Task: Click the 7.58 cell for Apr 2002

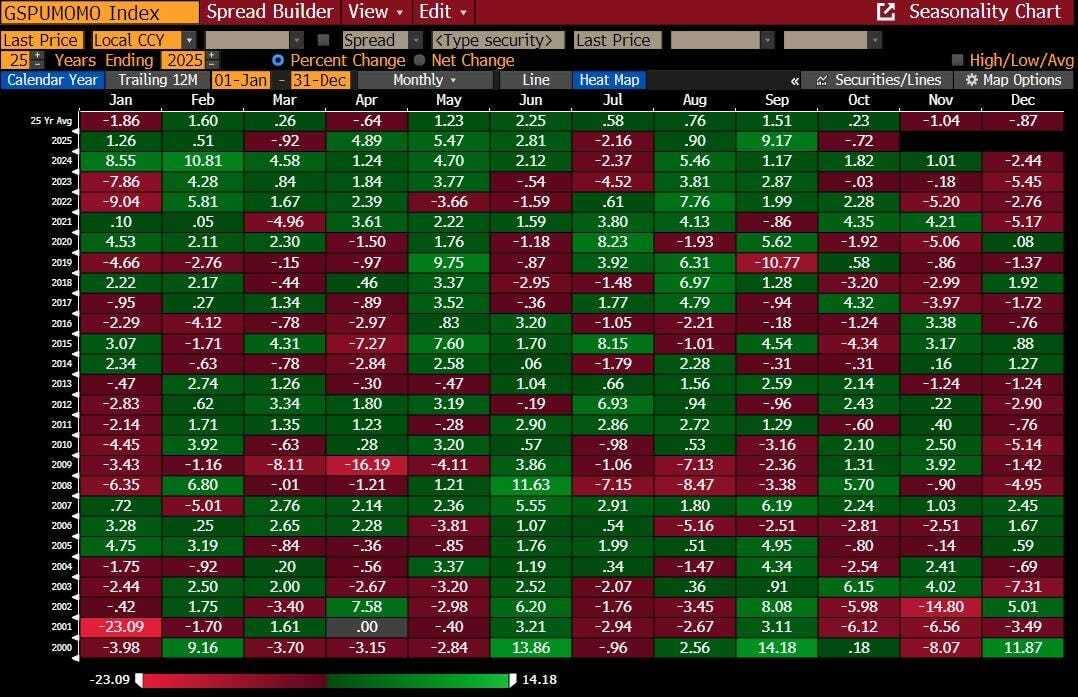Action: click(366, 606)
